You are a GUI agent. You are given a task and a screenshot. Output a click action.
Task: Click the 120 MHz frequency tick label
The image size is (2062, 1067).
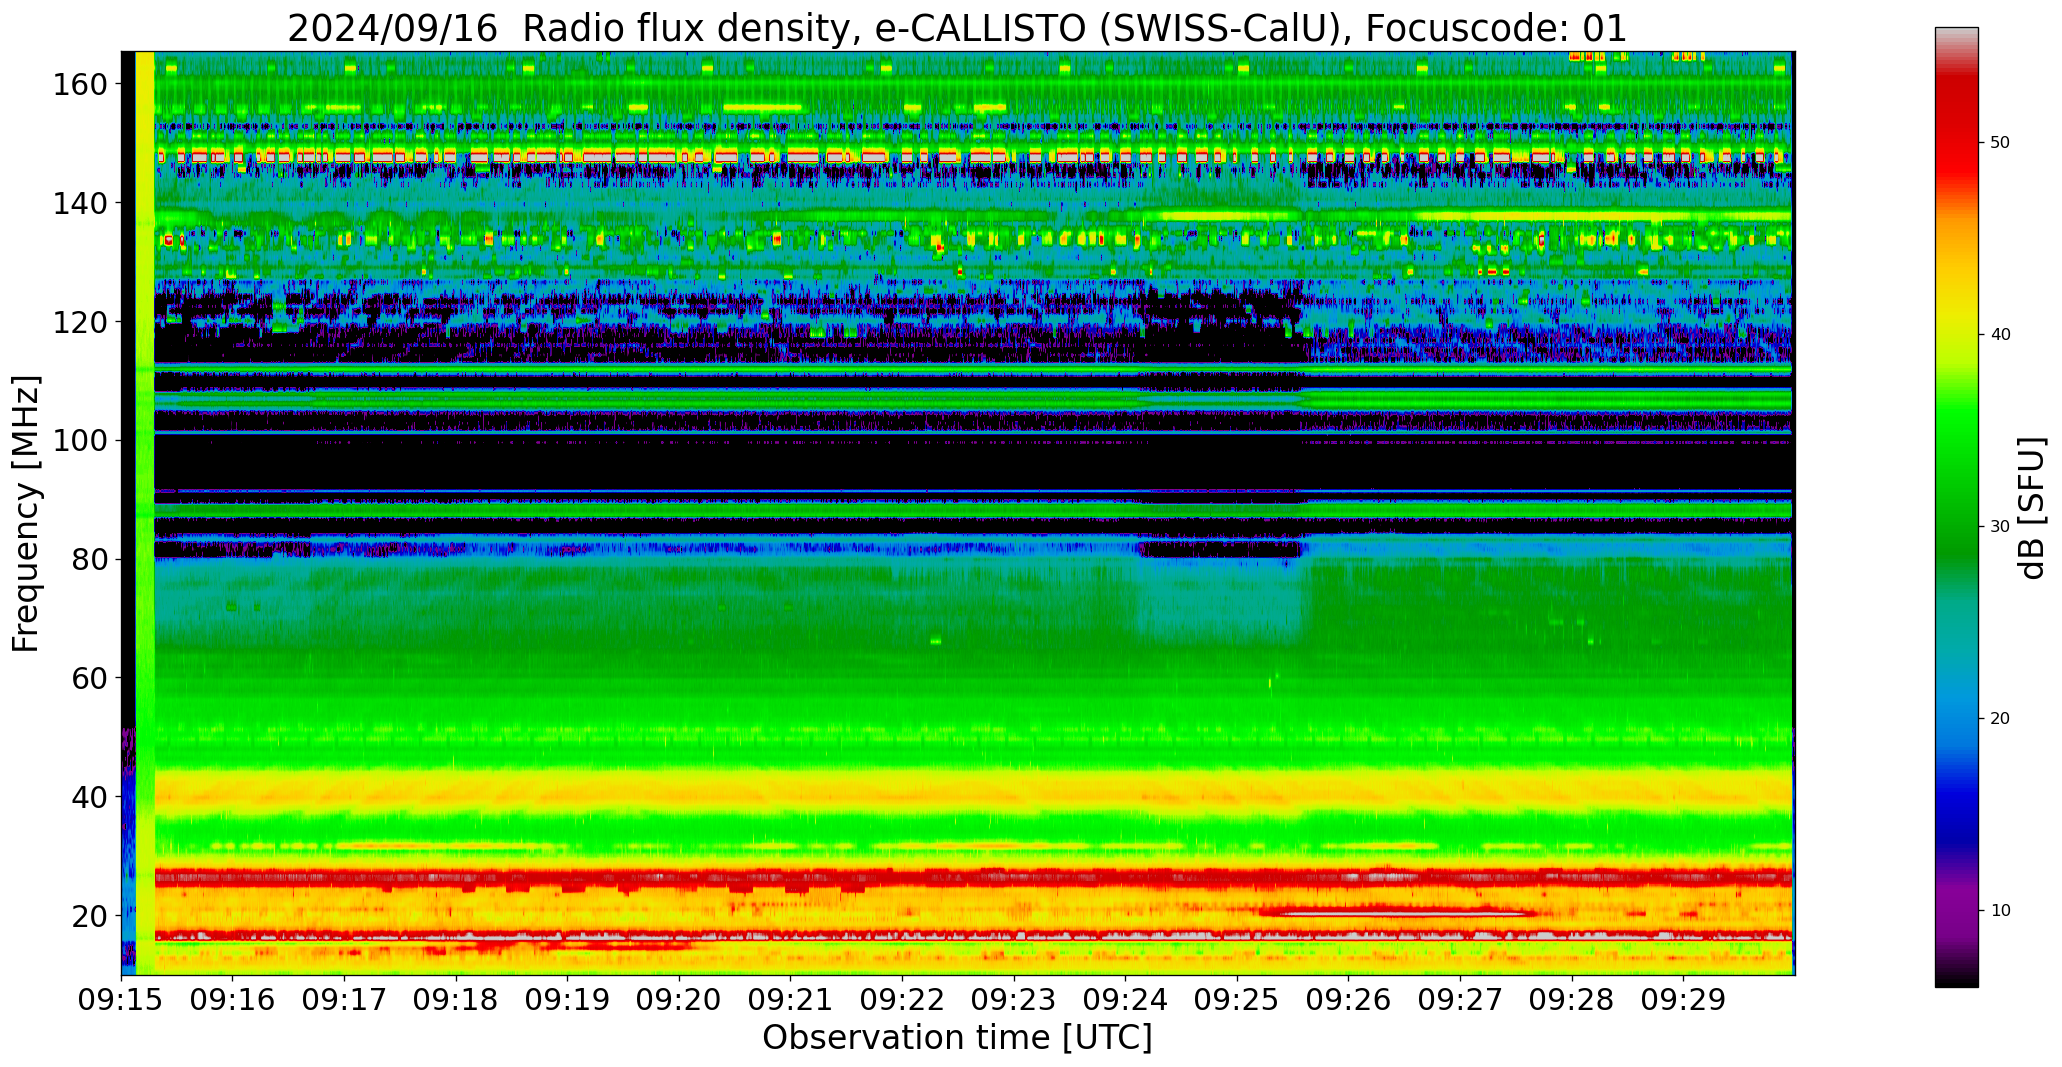[79, 322]
